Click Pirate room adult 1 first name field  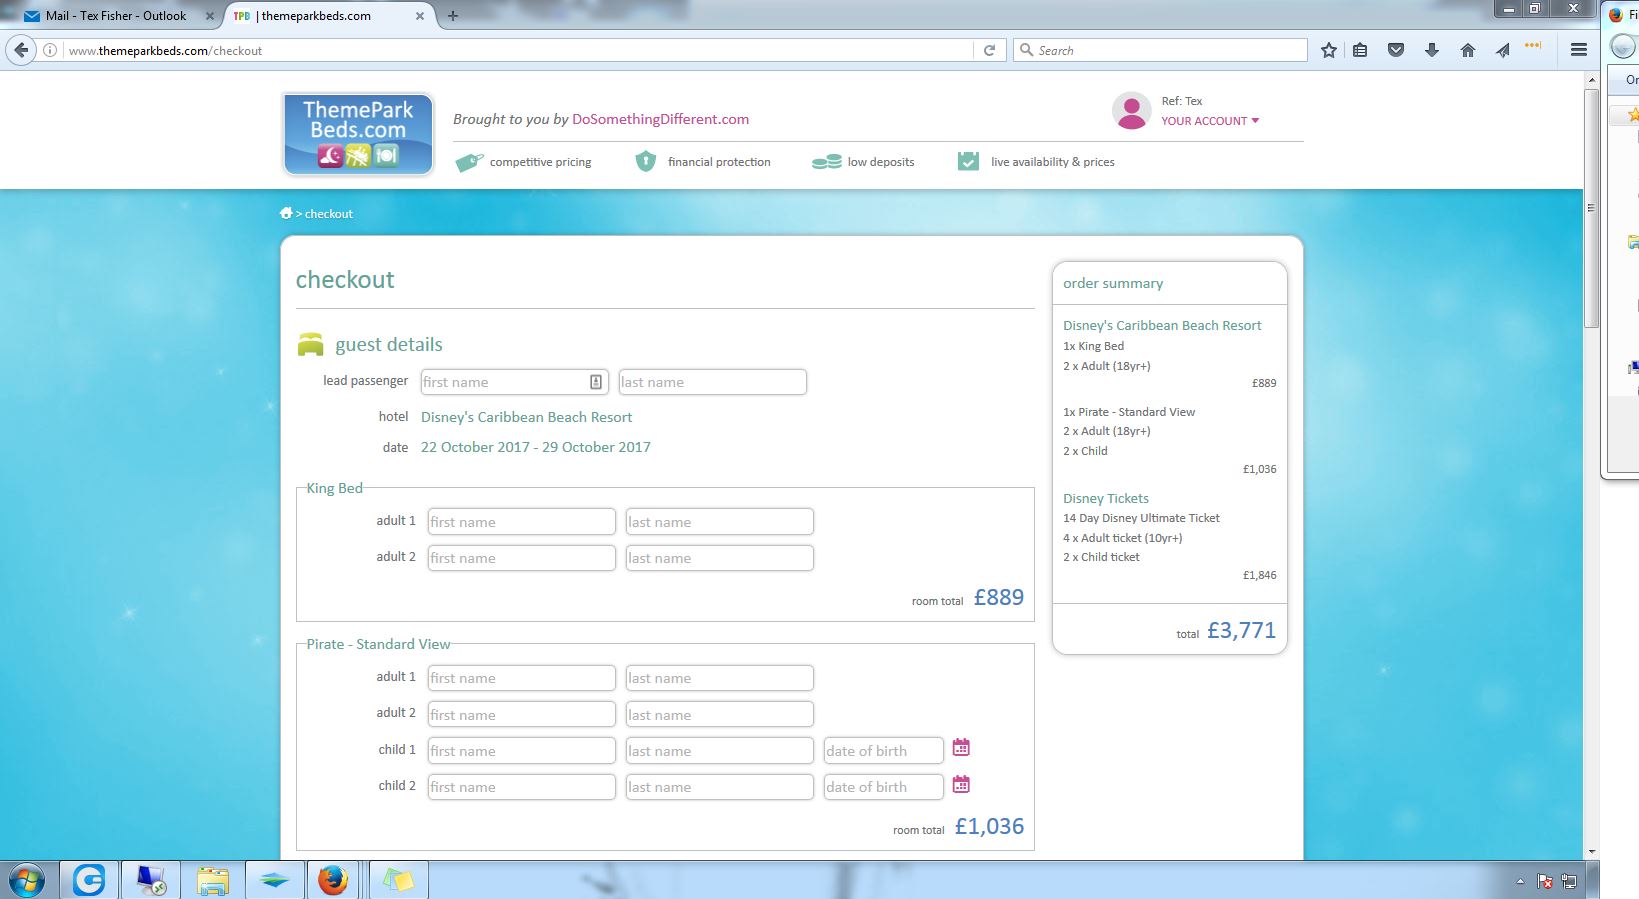click(x=521, y=678)
